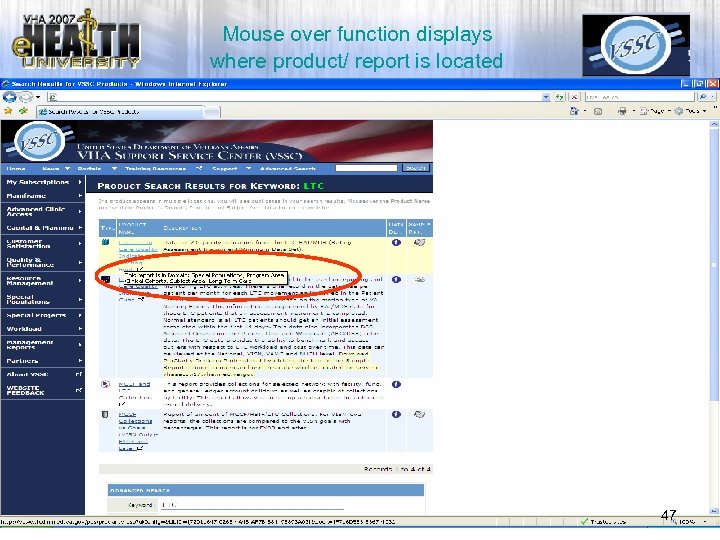Open Resource Management sidebar menu
This screenshot has height=540, width=720.
pyautogui.click(x=43, y=281)
